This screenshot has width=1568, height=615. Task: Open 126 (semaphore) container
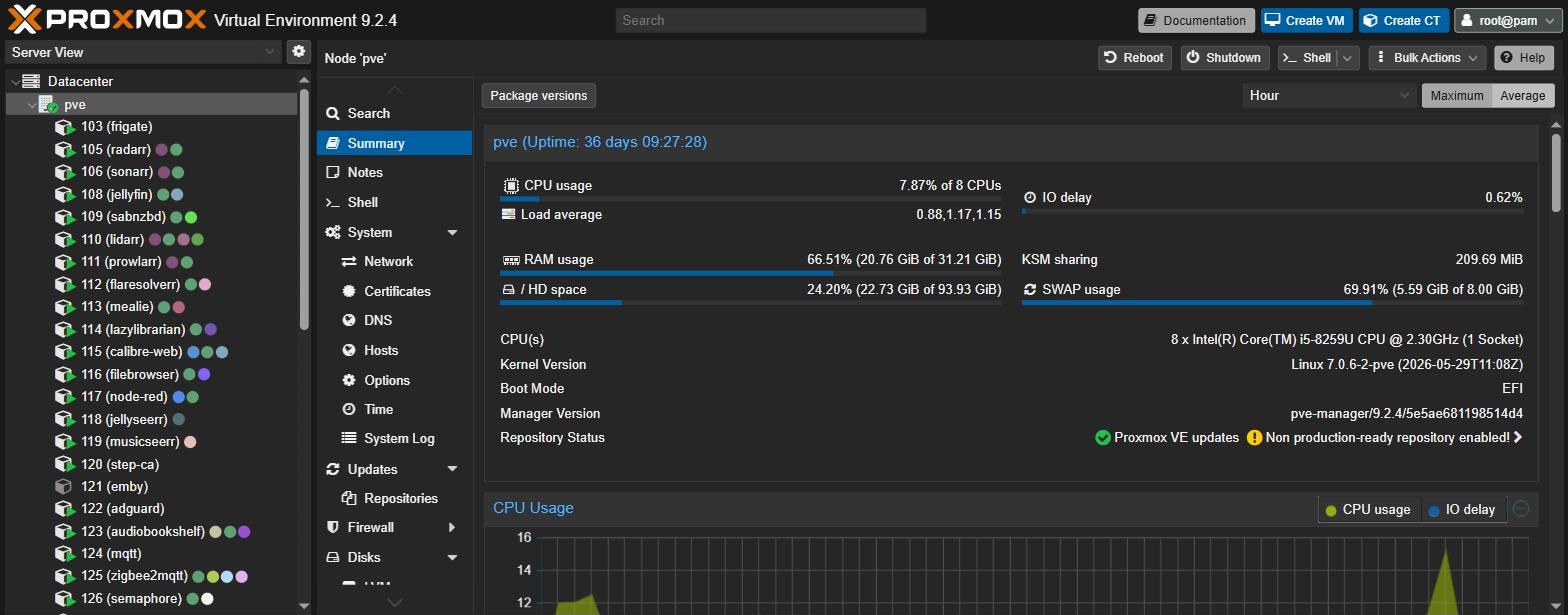131,599
